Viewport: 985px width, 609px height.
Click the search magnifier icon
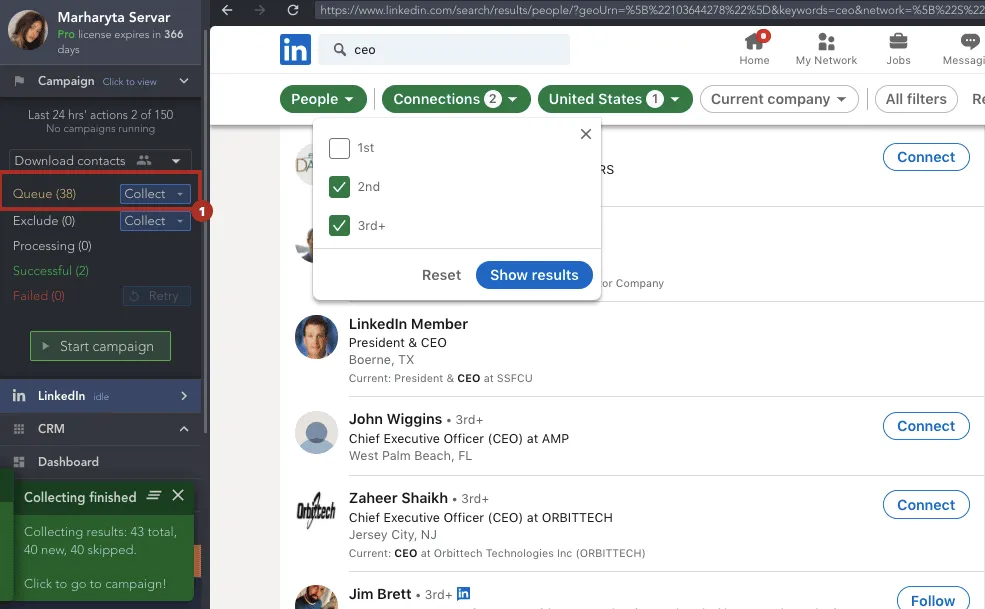click(340, 50)
